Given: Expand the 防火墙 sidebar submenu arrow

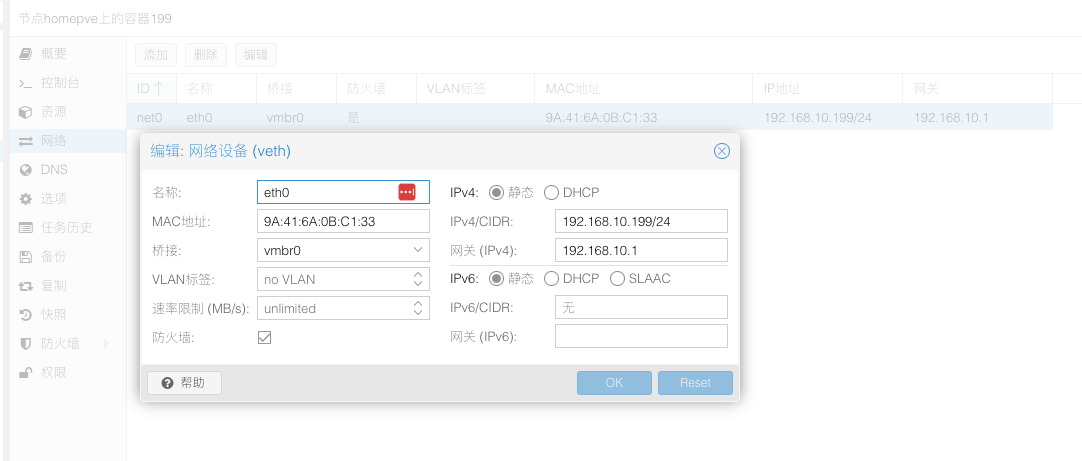Looking at the screenshot, I should pyautogui.click(x=106, y=344).
